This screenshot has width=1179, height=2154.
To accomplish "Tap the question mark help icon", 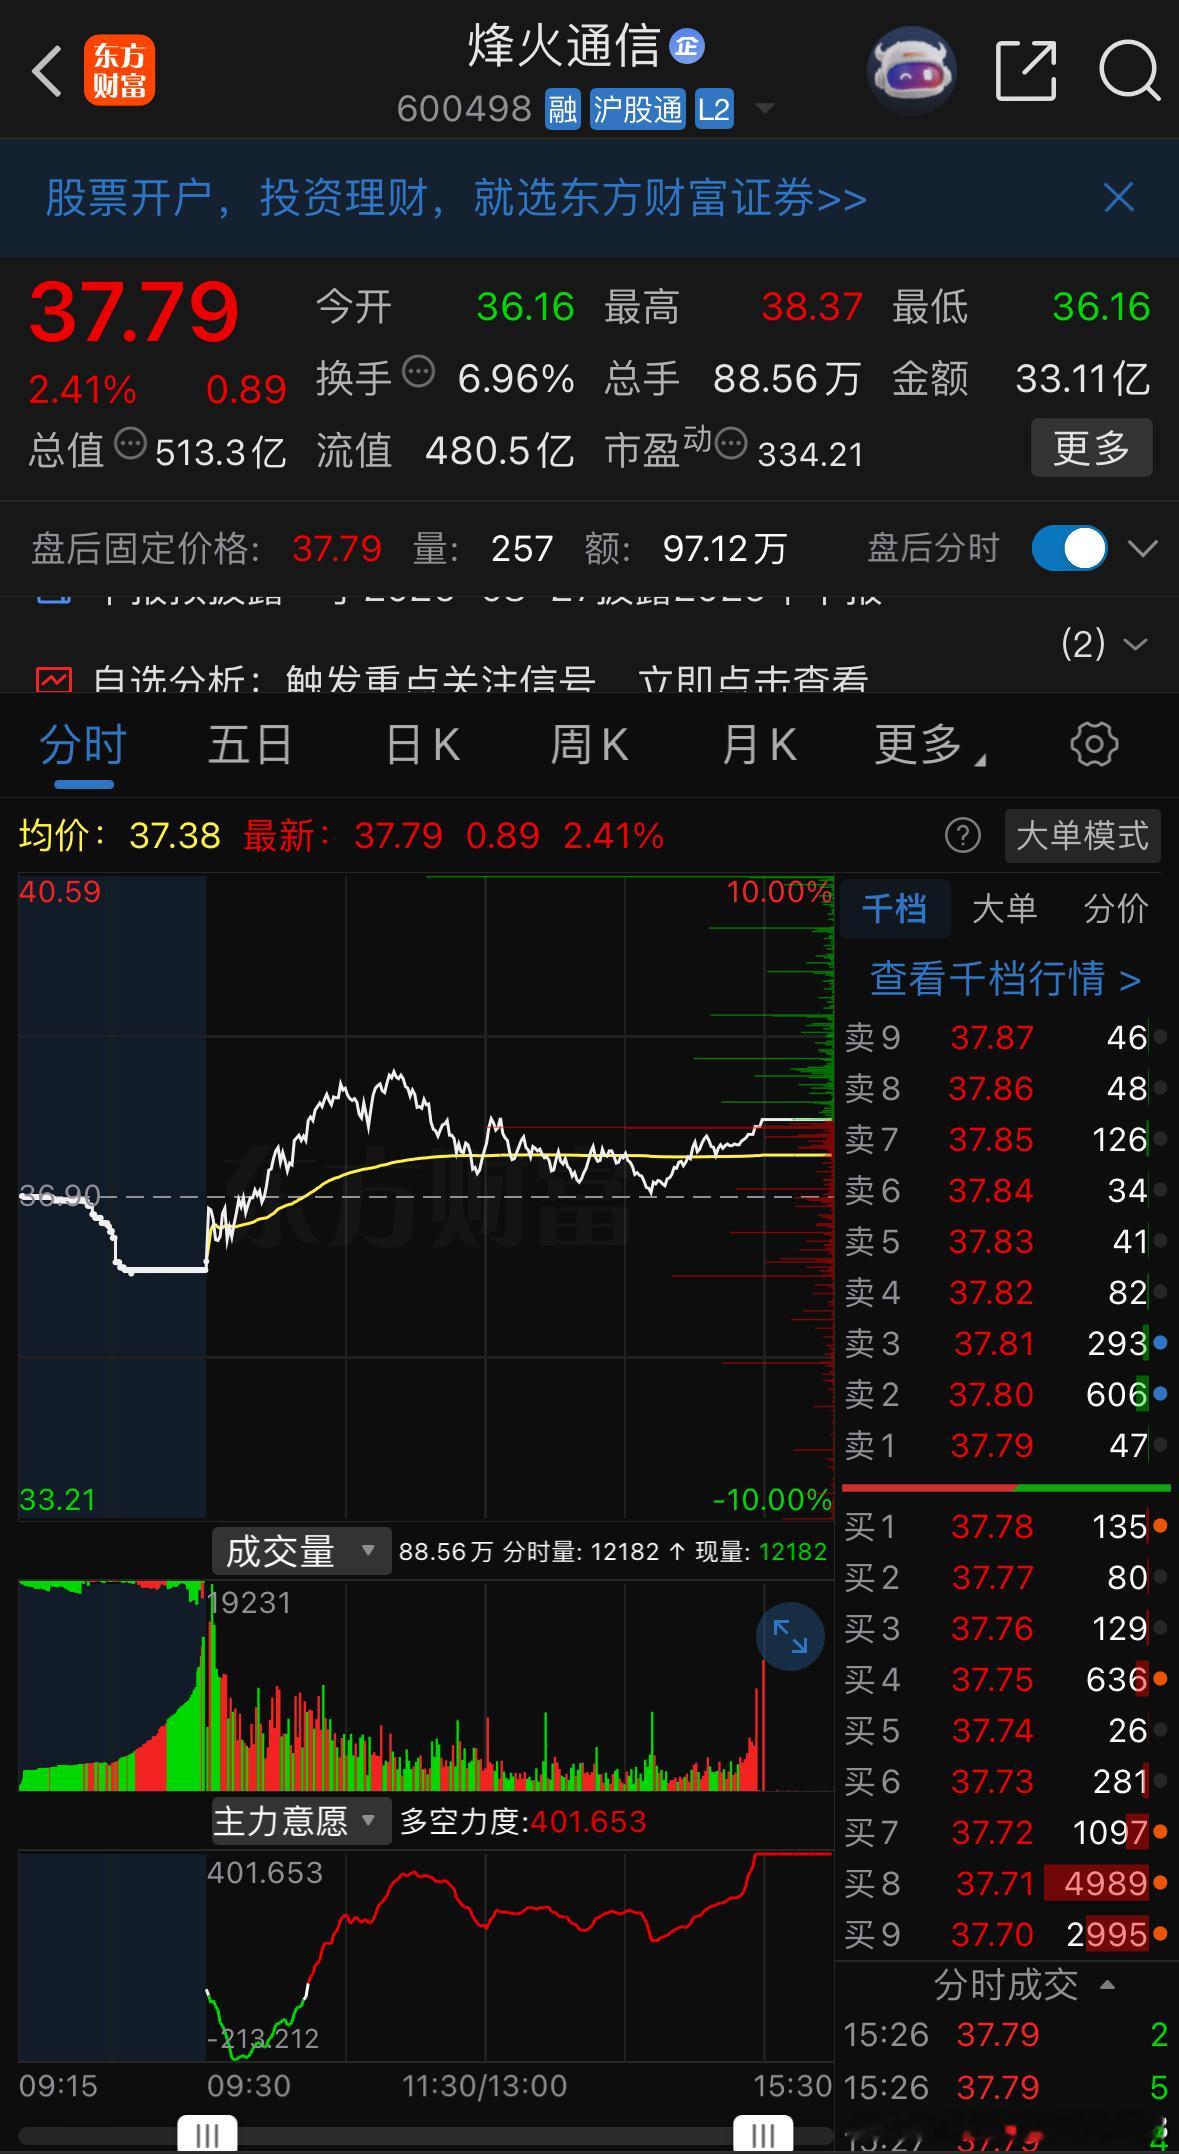I will [x=963, y=835].
